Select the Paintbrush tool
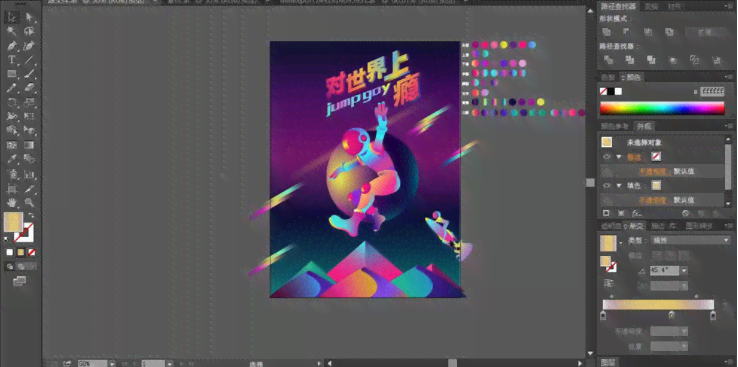 [29, 74]
